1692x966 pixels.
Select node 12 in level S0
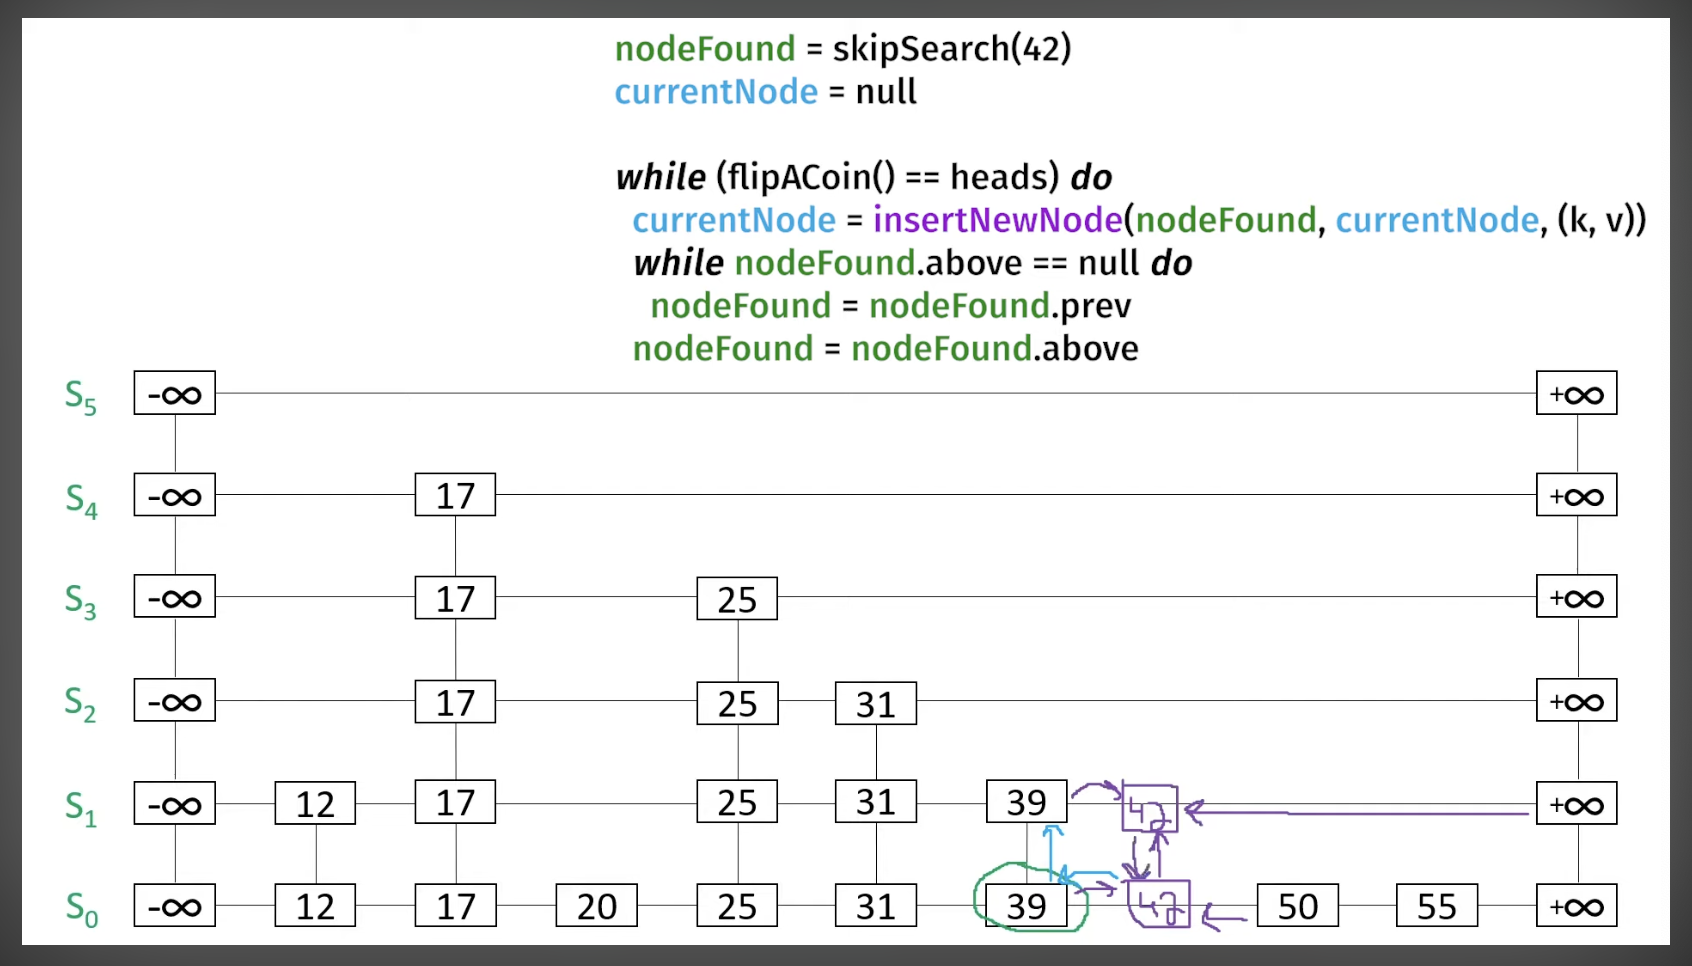coord(315,906)
